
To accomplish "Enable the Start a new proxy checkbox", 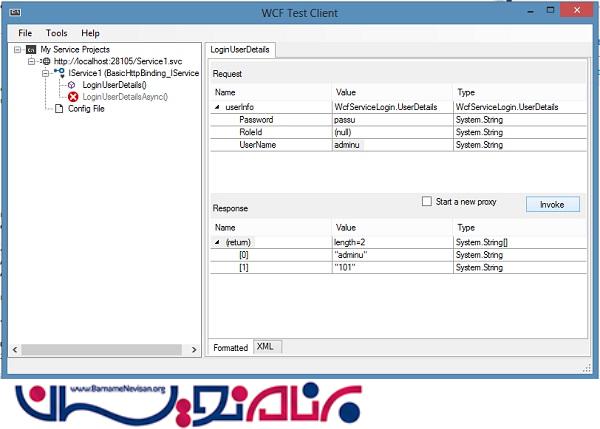I will coord(427,201).
